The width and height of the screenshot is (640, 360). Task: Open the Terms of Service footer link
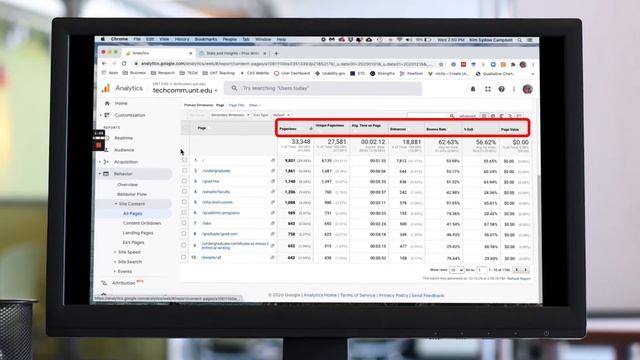point(358,295)
